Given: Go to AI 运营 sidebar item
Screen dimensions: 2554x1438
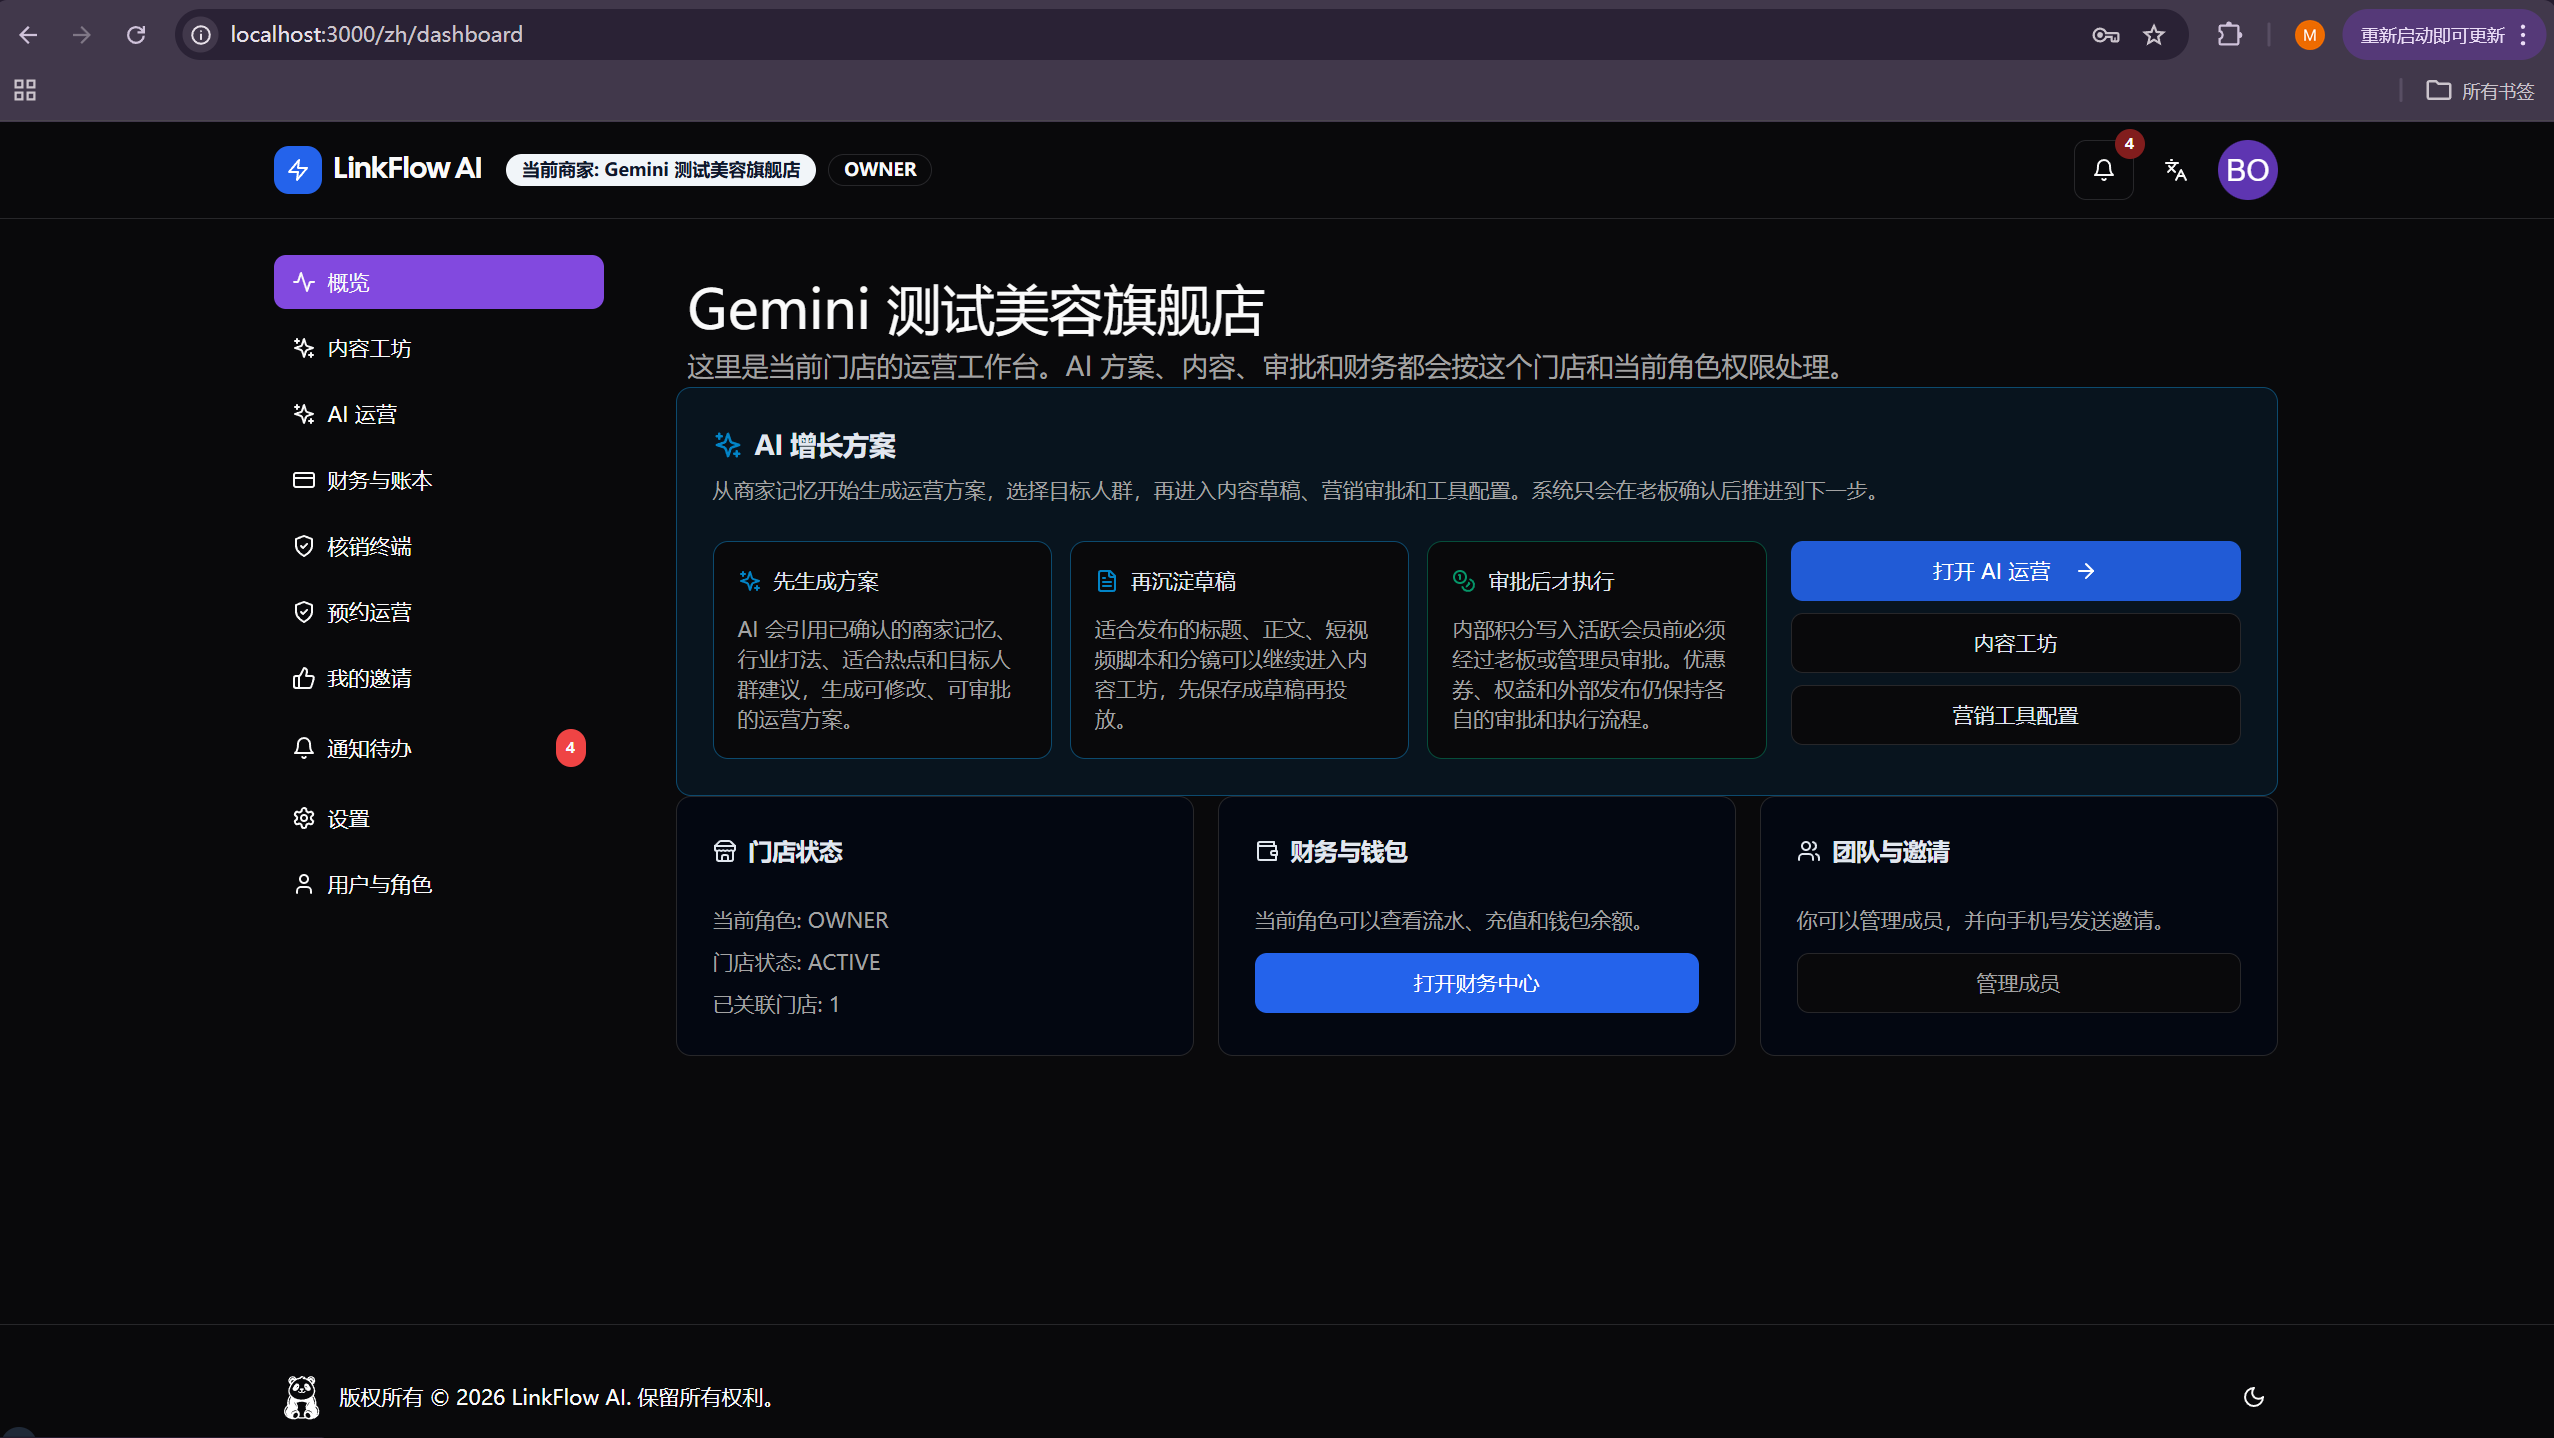Looking at the screenshot, I should pos(439,414).
